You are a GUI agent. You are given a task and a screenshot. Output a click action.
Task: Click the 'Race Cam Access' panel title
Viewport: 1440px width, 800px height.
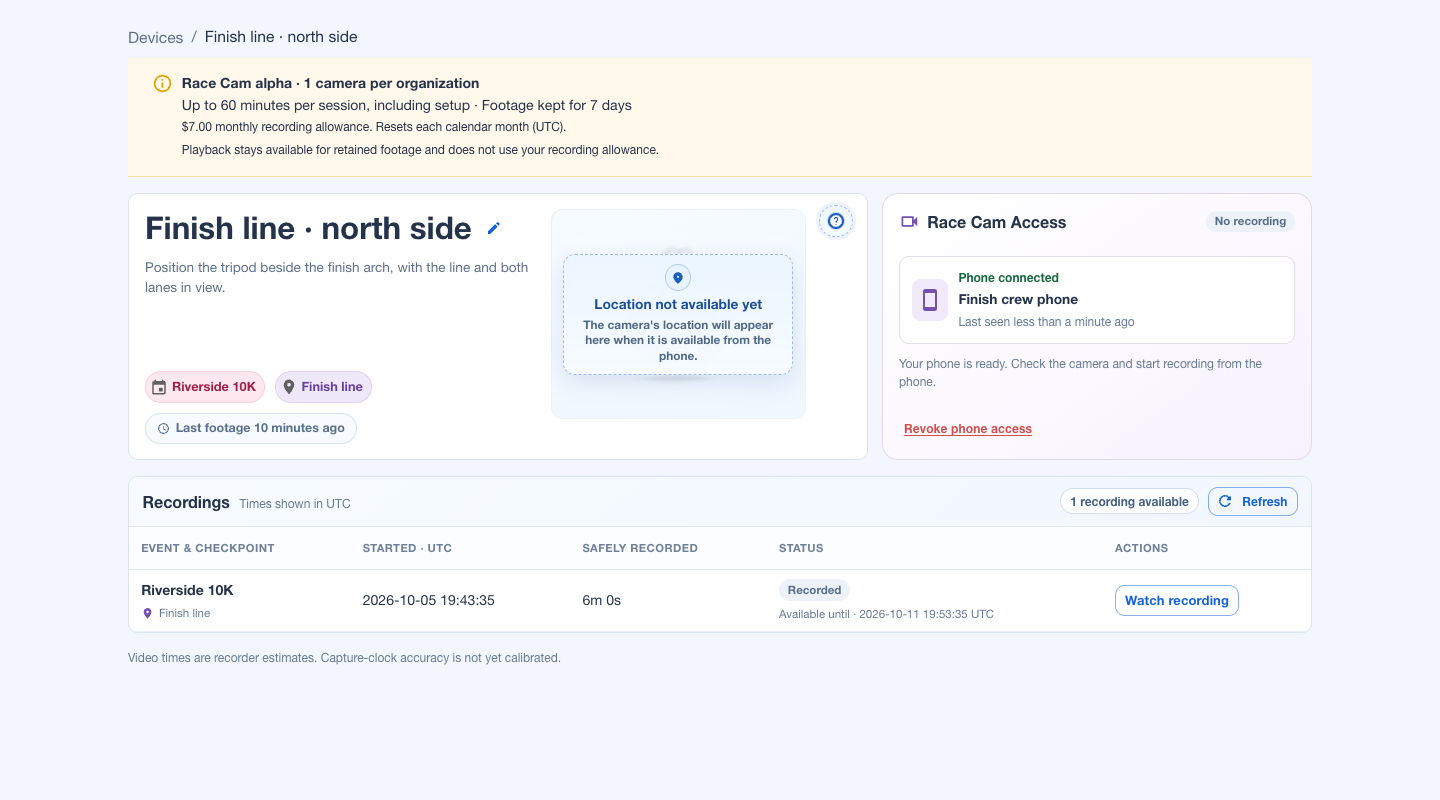click(996, 222)
